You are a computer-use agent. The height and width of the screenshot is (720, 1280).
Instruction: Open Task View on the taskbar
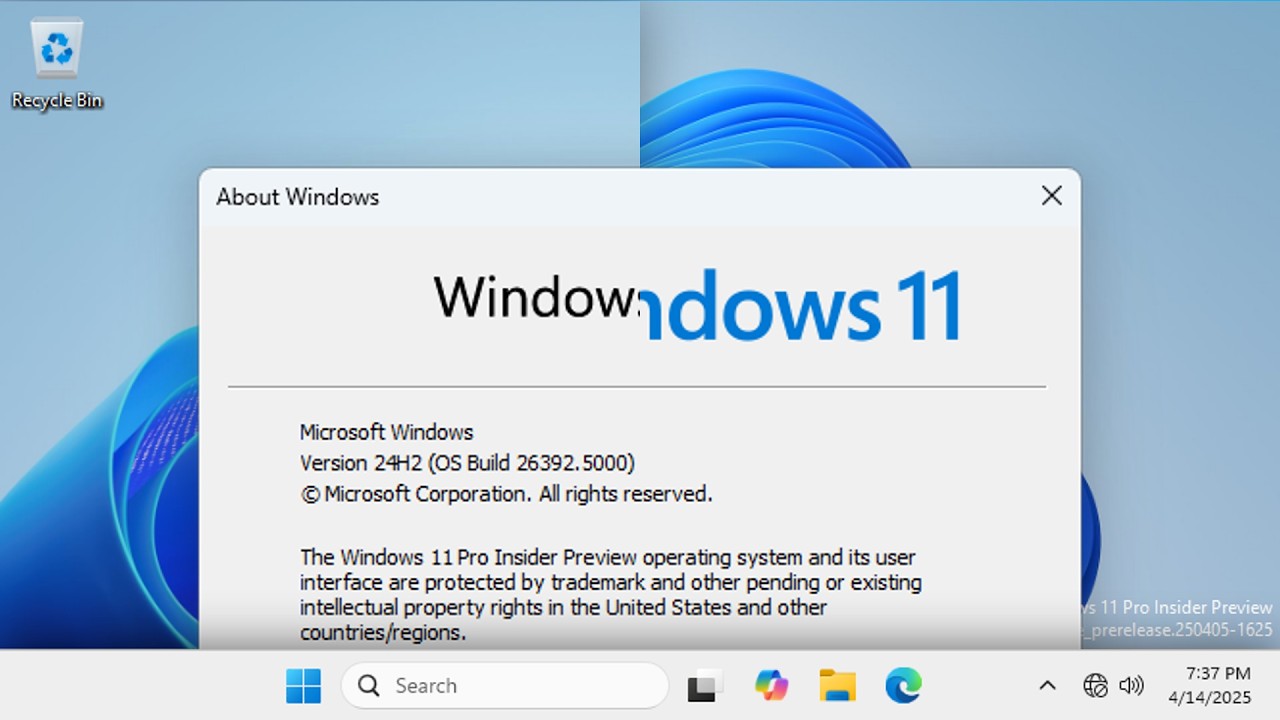tap(705, 686)
